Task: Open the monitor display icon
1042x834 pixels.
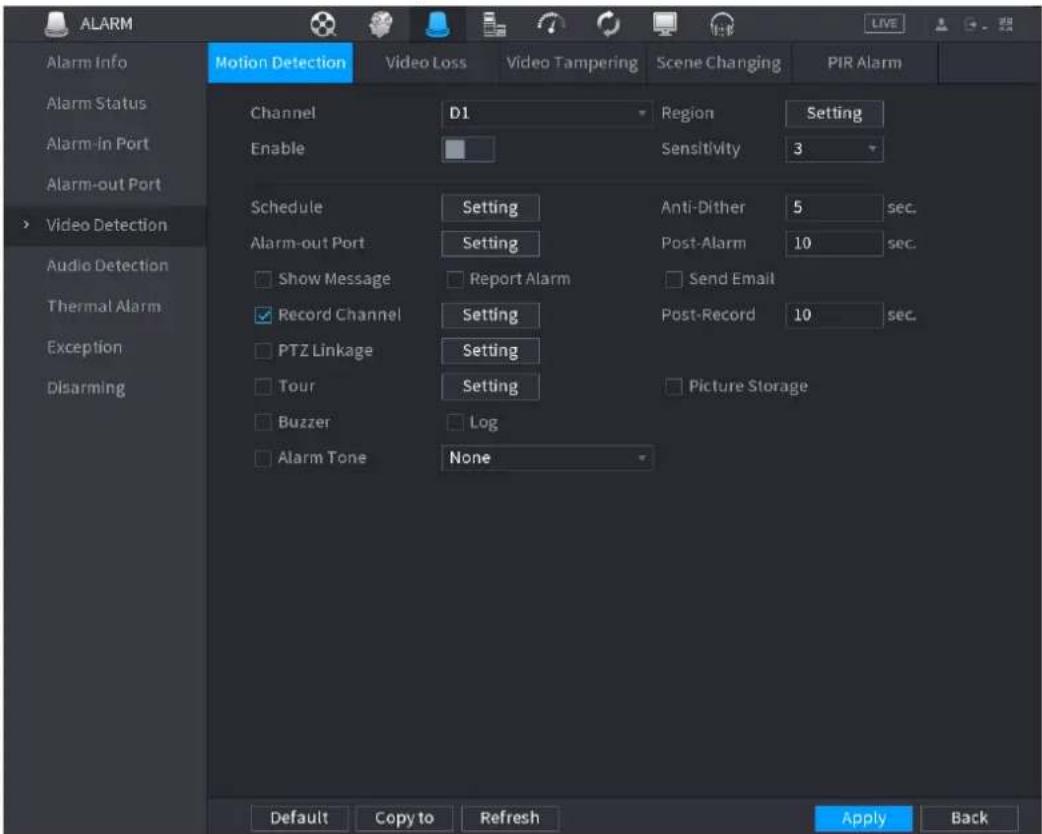Action: [665, 25]
